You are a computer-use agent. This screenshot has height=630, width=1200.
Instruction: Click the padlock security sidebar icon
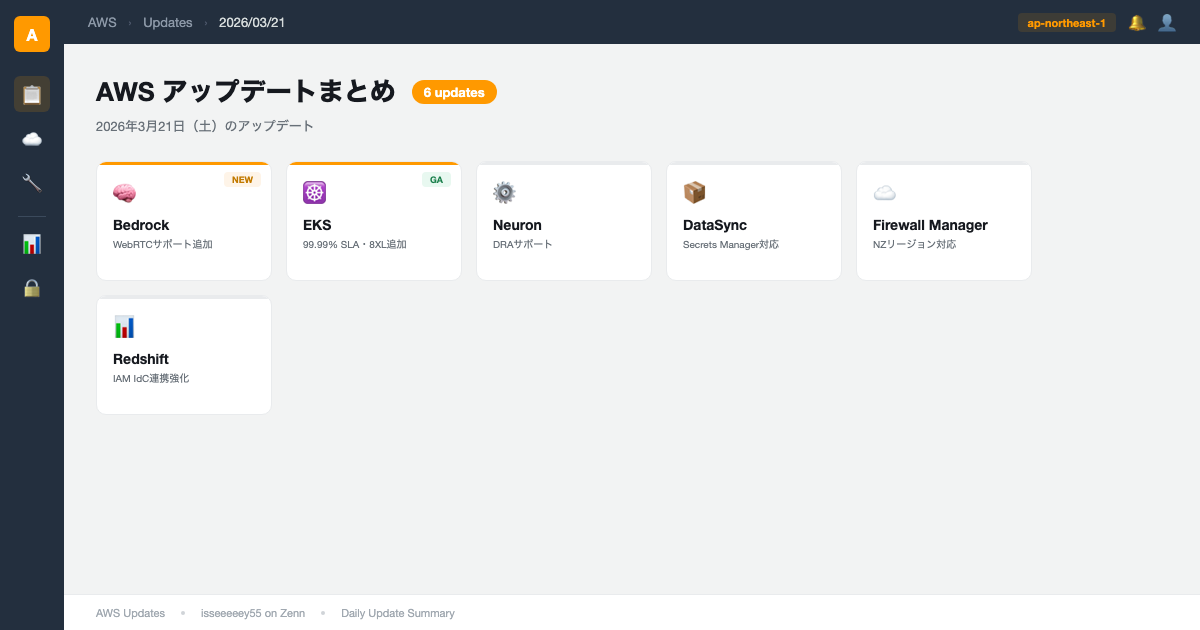pyautogui.click(x=32, y=288)
